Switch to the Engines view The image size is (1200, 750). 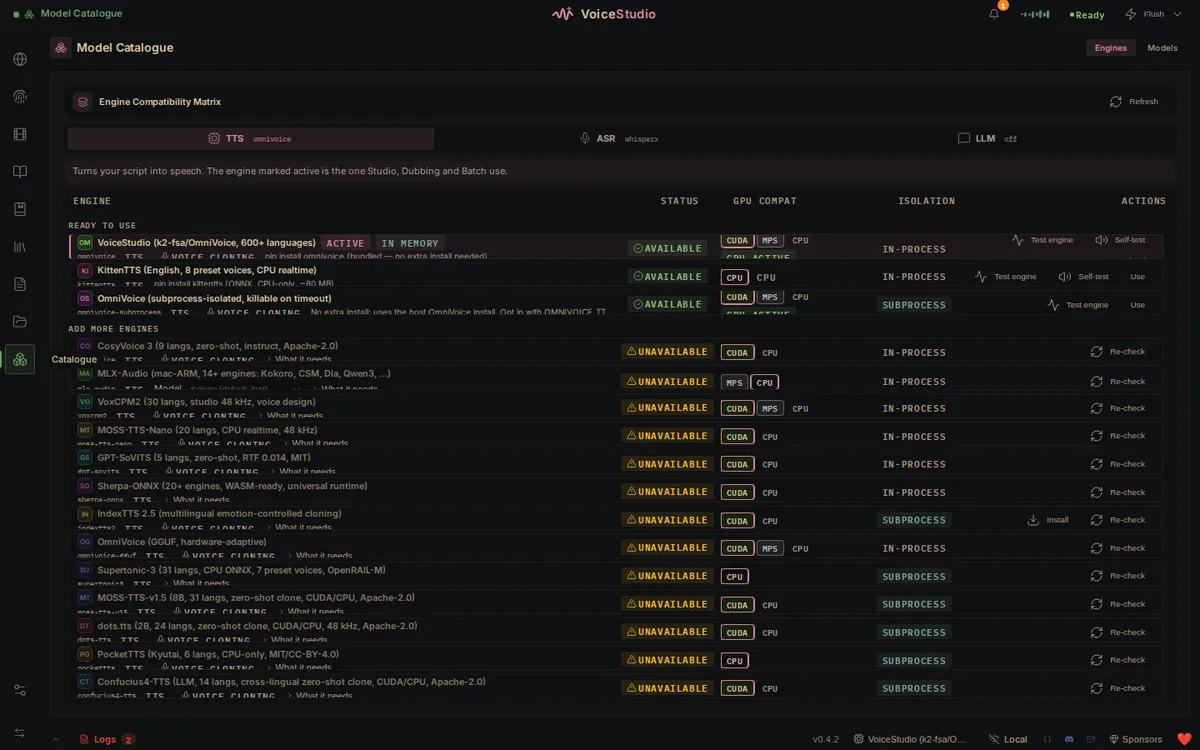[1110, 48]
